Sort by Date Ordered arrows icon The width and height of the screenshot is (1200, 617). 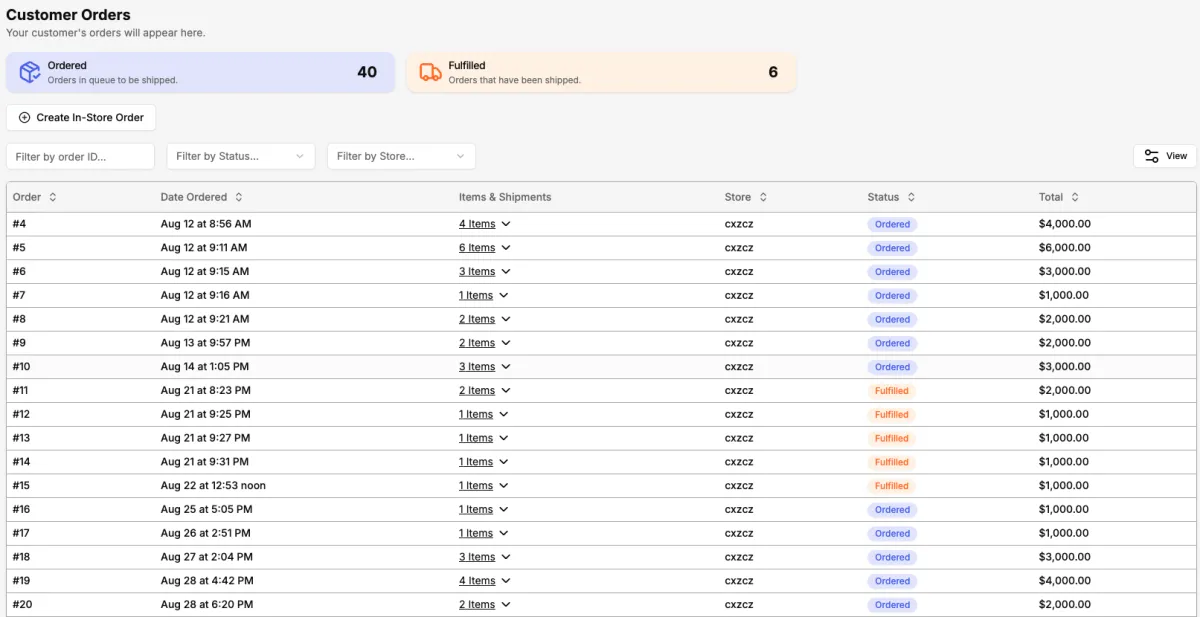coord(239,197)
